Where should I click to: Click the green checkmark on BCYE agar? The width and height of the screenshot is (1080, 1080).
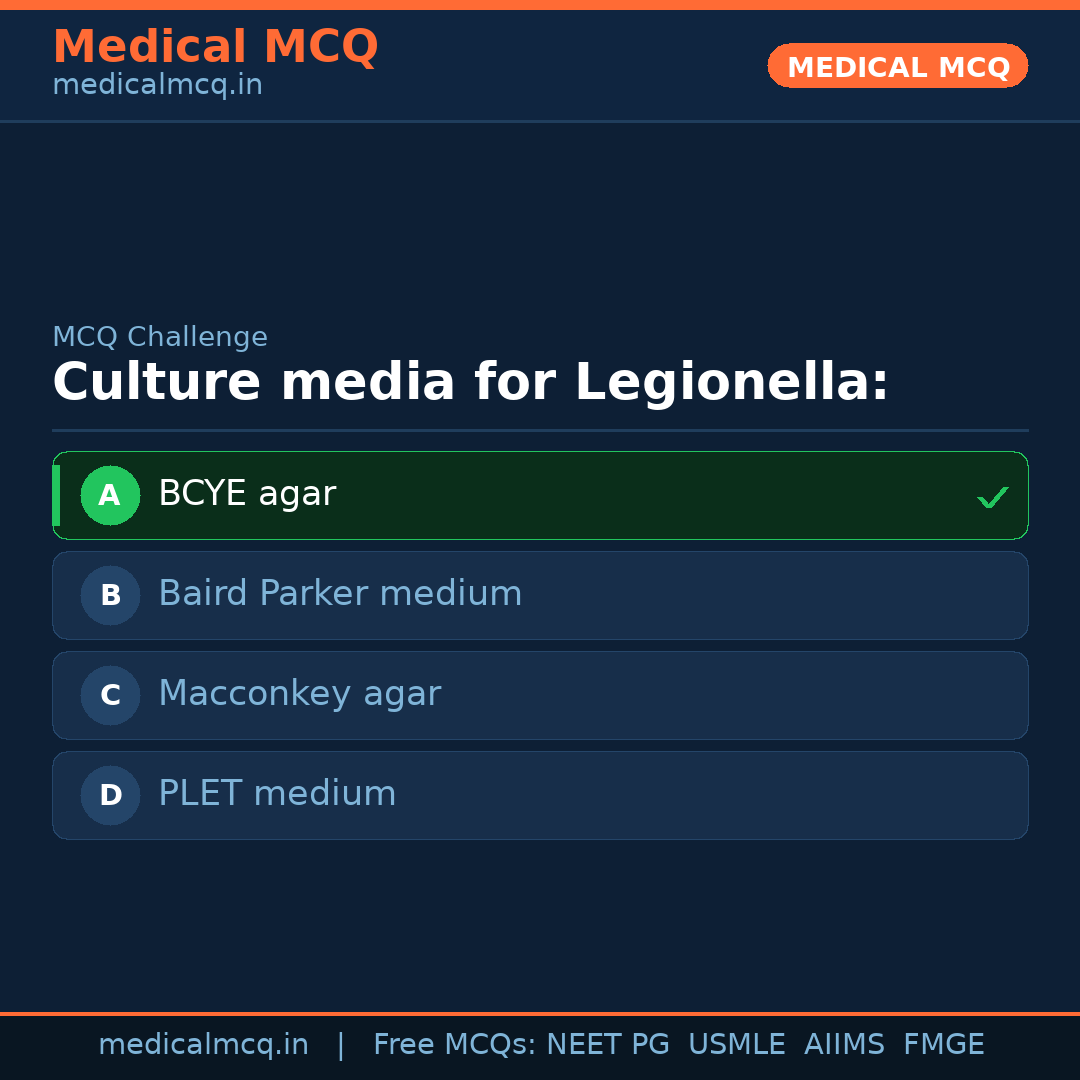pyautogui.click(x=992, y=497)
